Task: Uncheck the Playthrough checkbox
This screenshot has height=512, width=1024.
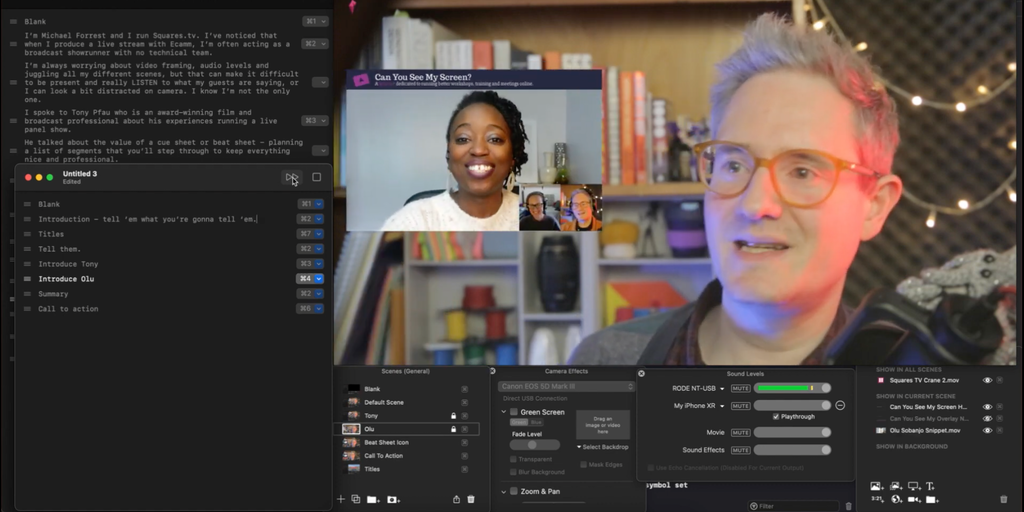Action: [x=775, y=416]
